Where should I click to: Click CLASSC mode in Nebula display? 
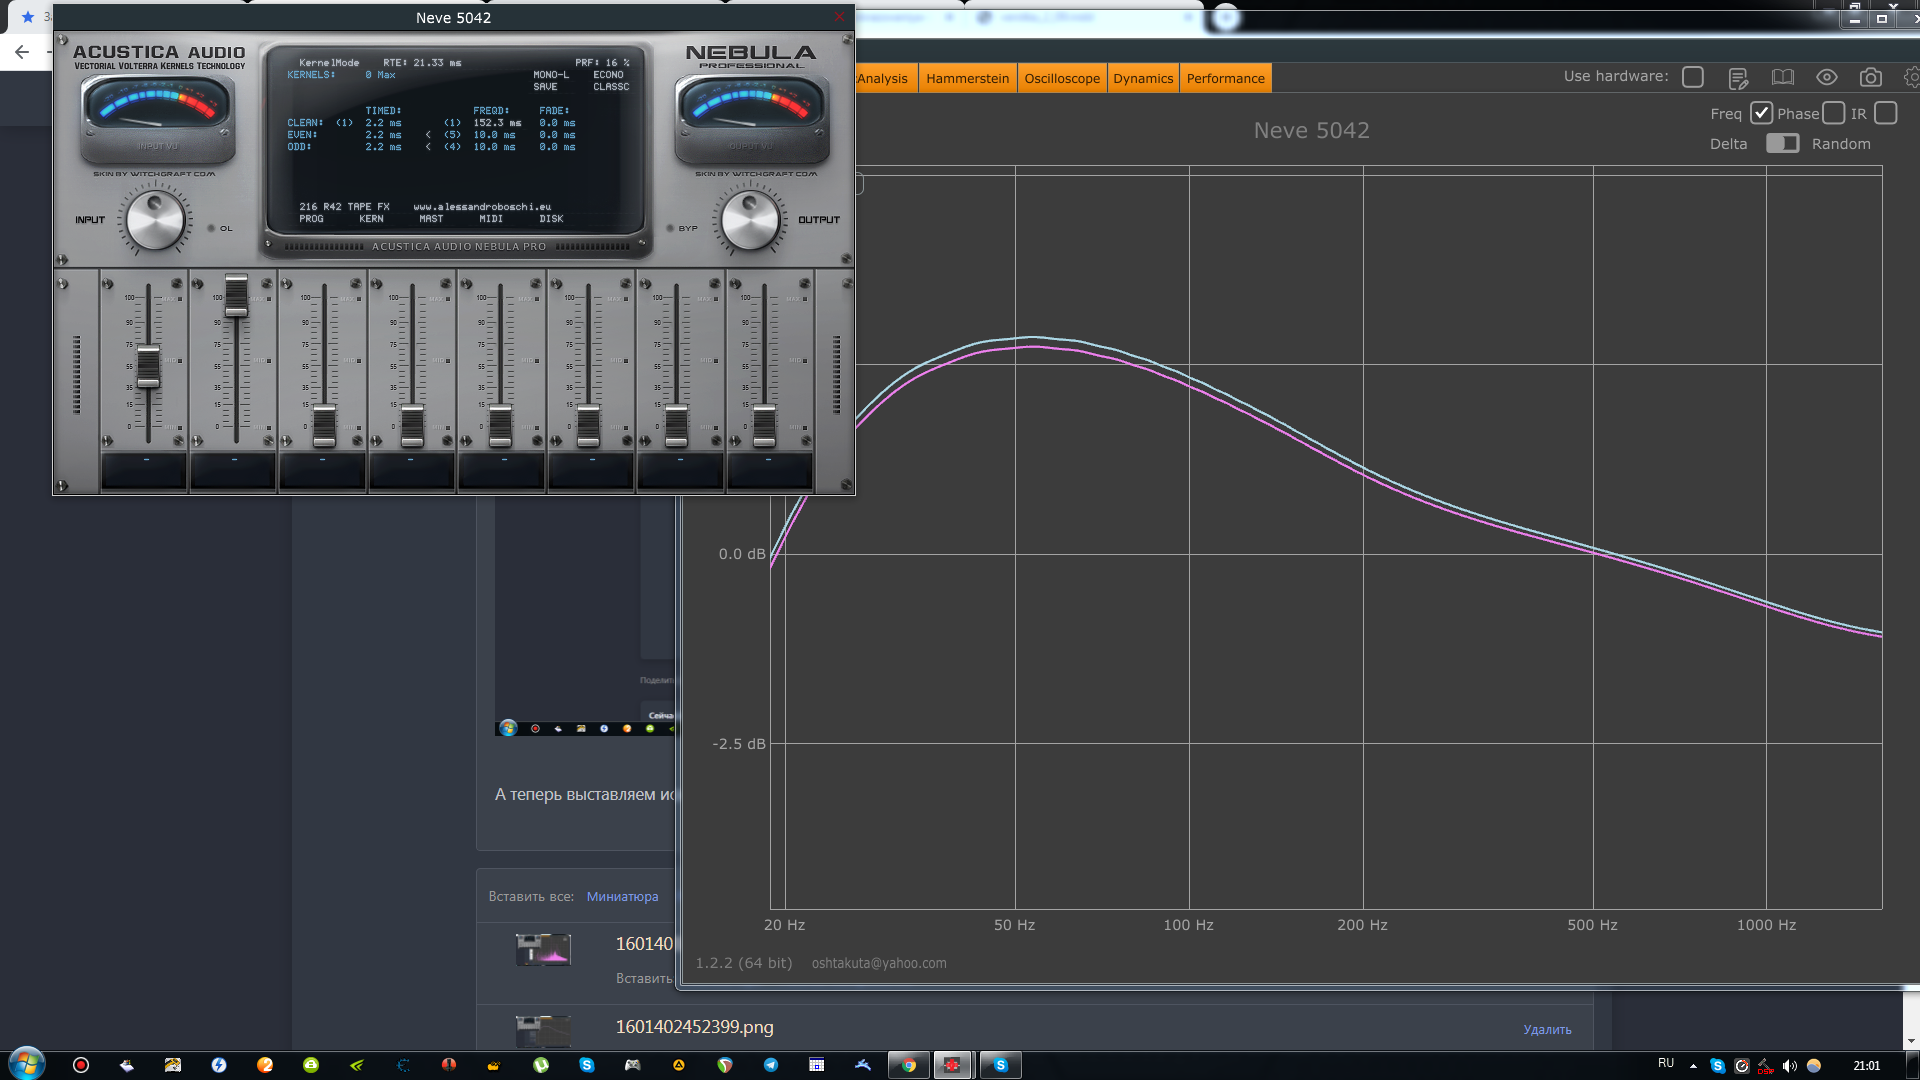pyautogui.click(x=611, y=87)
